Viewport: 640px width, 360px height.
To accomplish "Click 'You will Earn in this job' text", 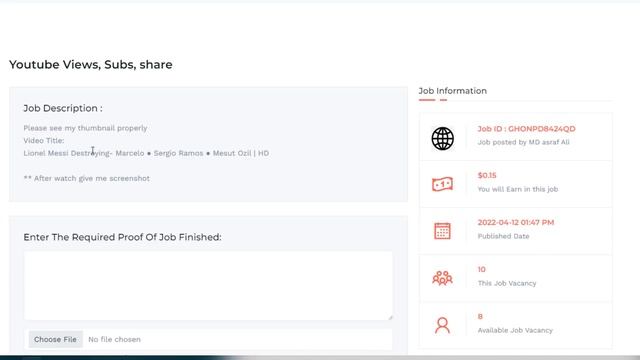I will point(518,189).
